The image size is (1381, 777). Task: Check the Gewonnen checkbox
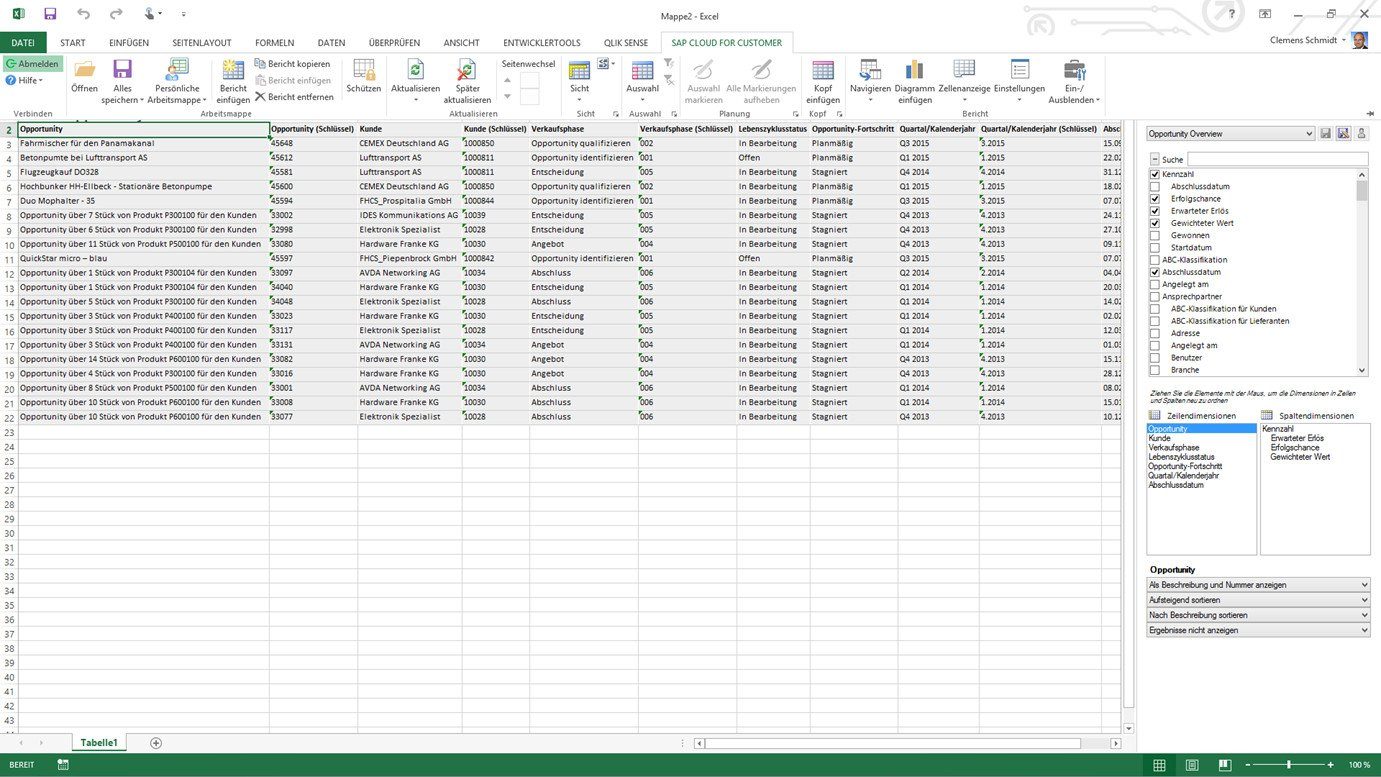point(1155,235)
